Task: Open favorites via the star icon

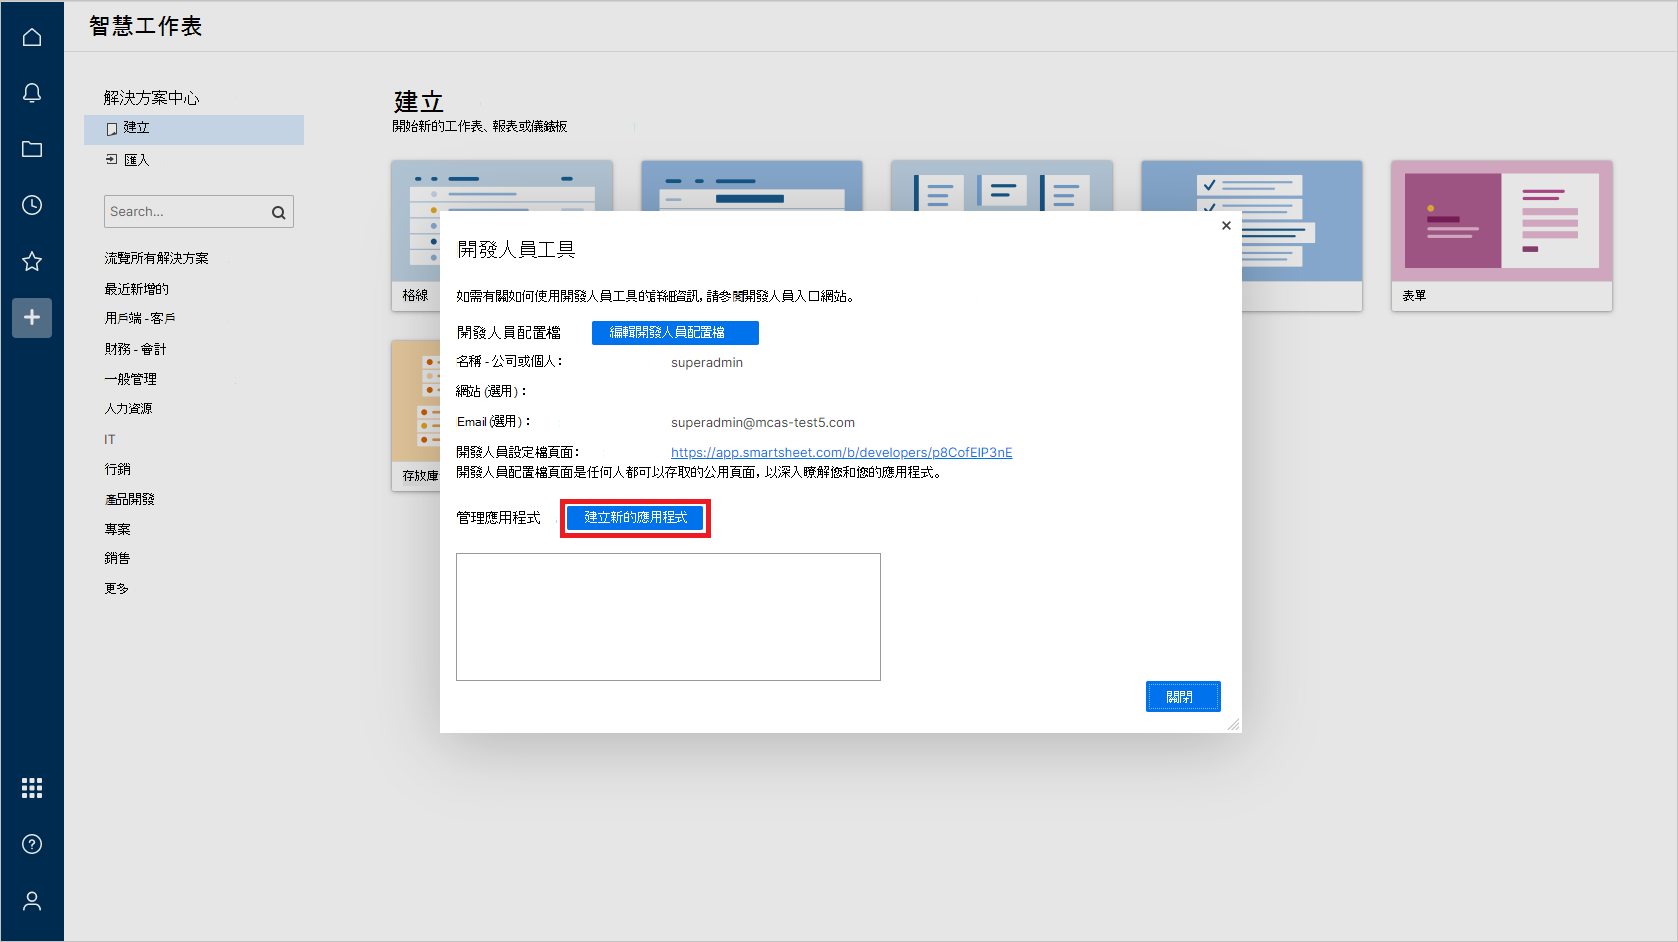Action: (32, 261)
